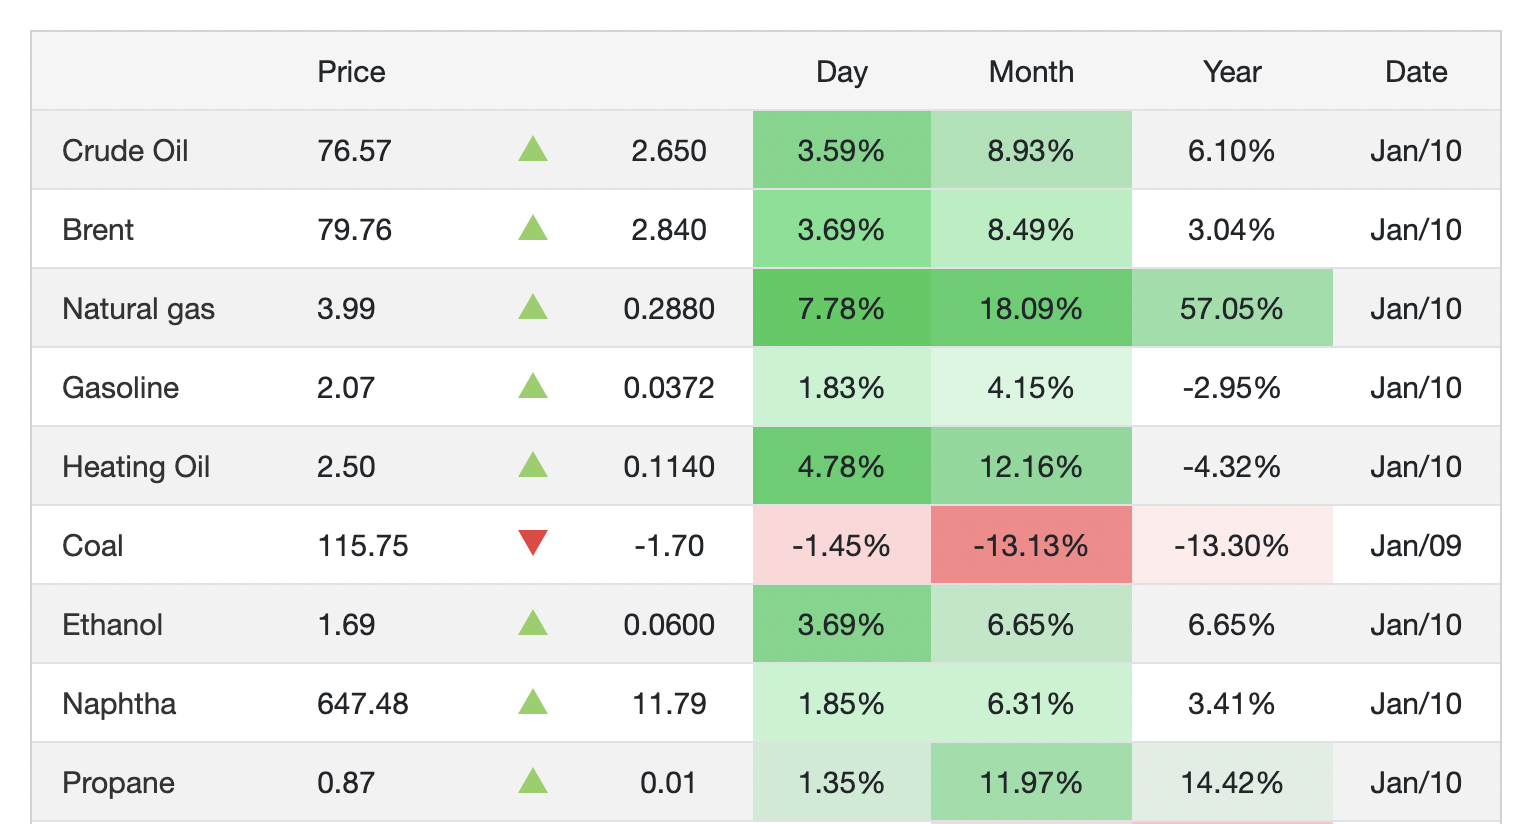The image size is (1530, 824).
Task: Click Natural gas day change 7.78%
Action: pyautogui.click(x=841, y=309)
